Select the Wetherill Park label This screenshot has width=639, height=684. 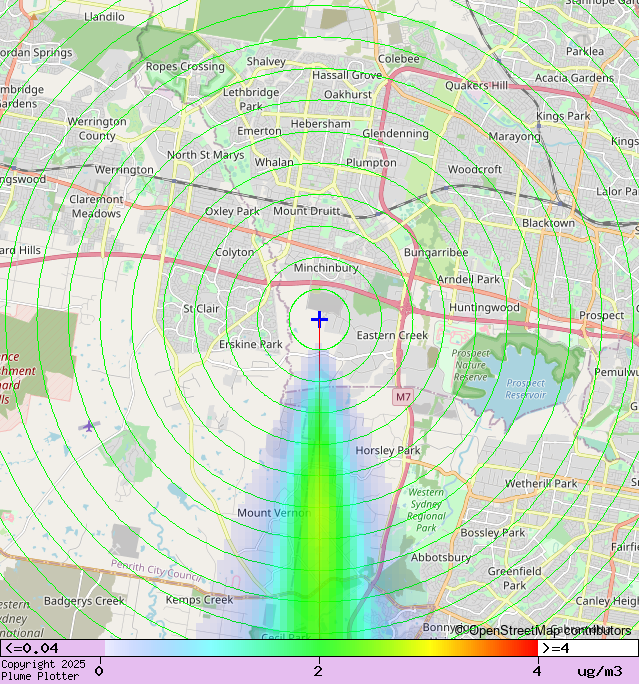click(x=541, y=483)
